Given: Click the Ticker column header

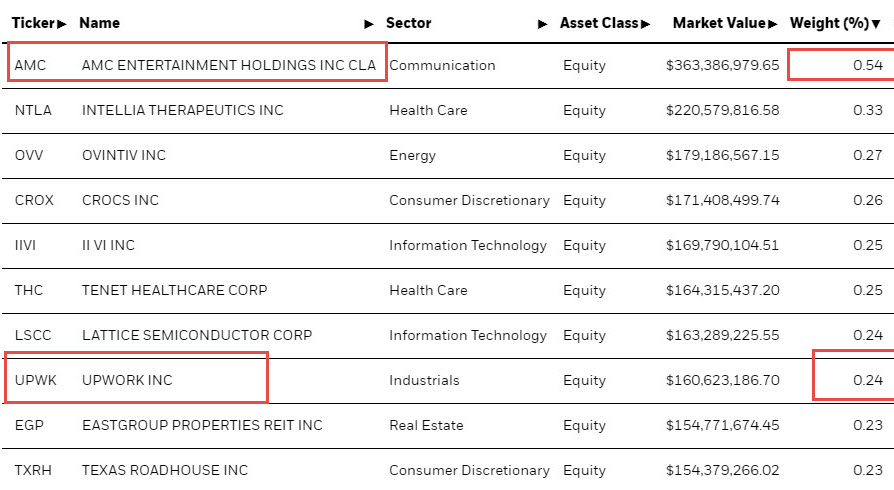Looking at the screenshot, I should click(33, 23).
